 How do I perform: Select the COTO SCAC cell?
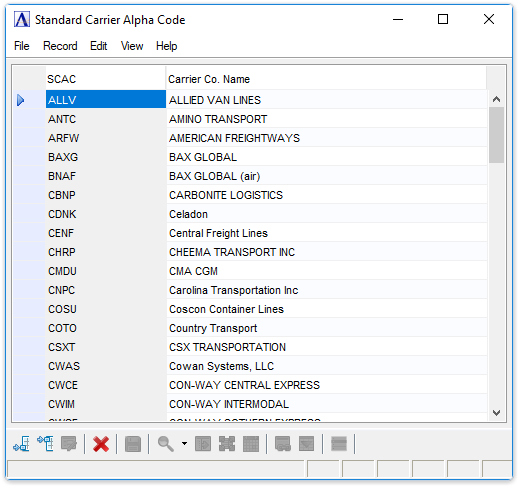(x=106, y=328)
